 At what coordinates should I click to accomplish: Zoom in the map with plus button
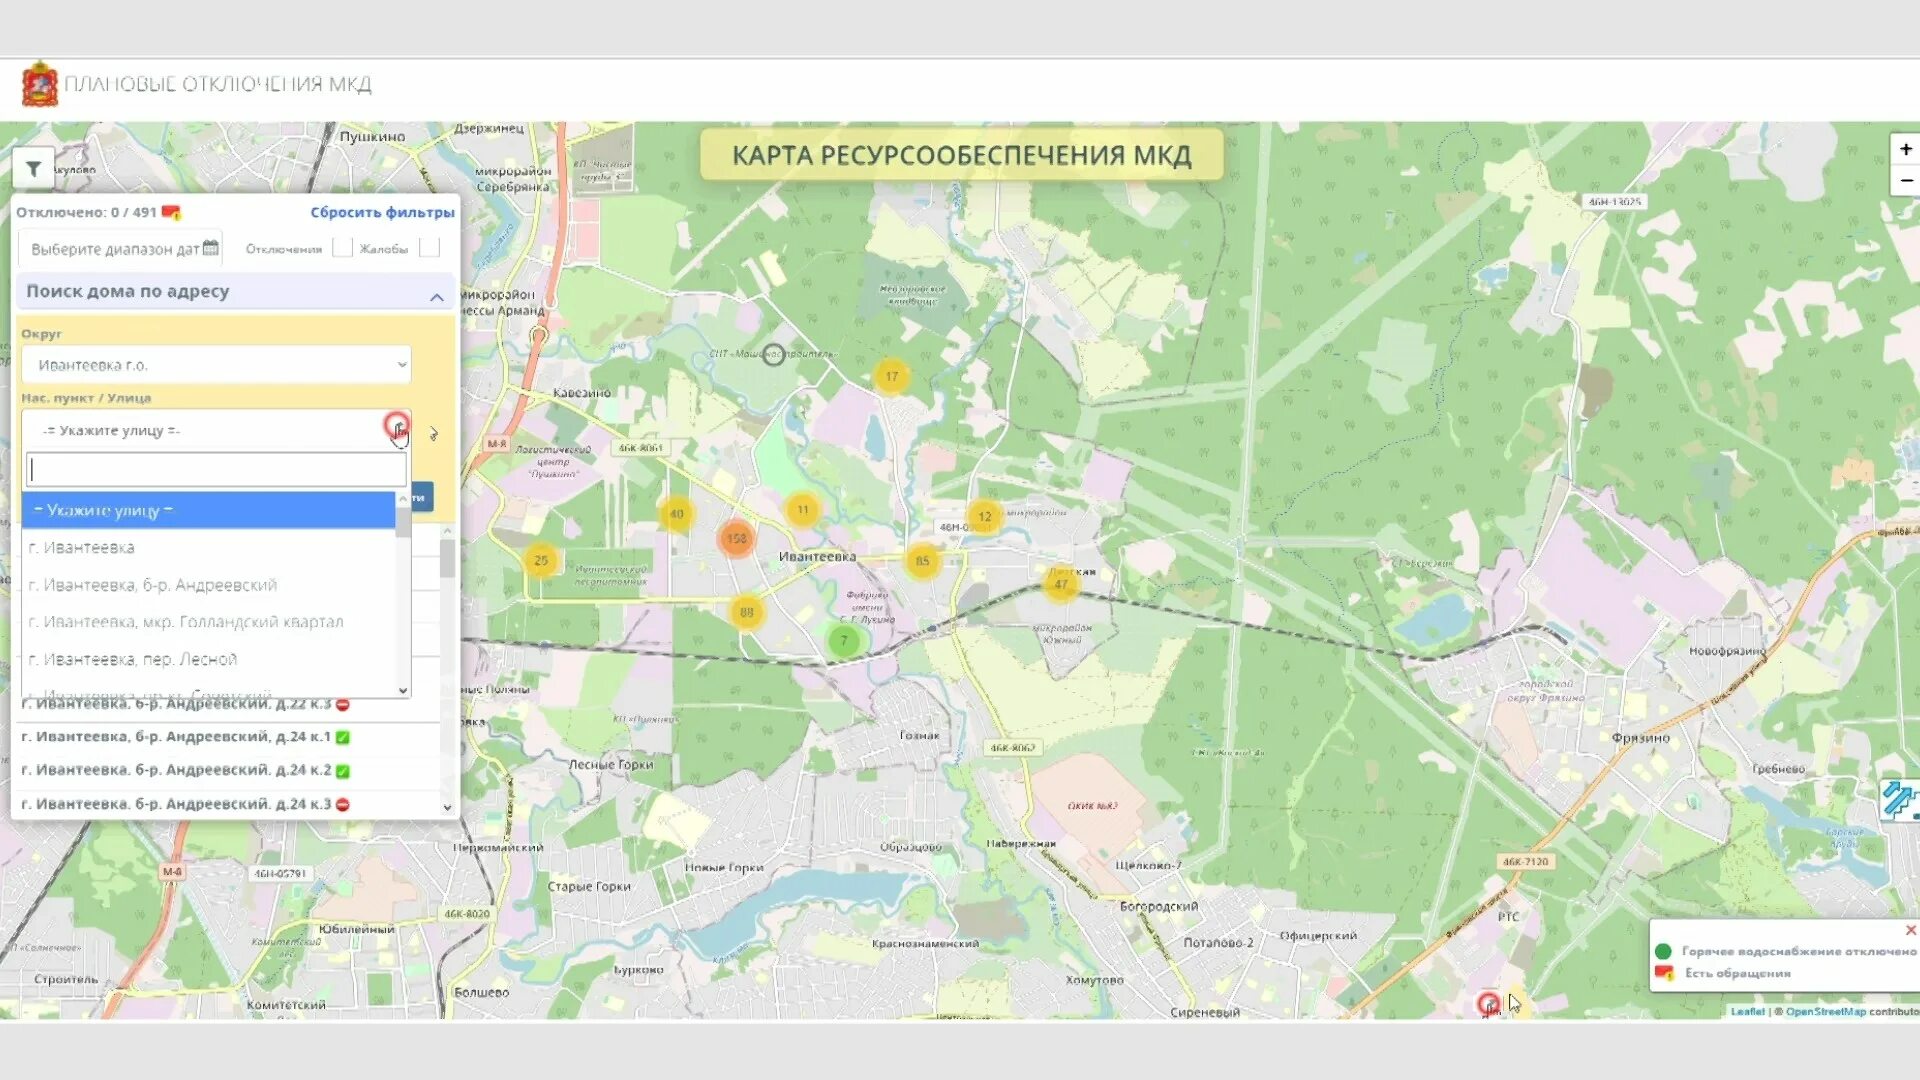[x=1905, y=149]
